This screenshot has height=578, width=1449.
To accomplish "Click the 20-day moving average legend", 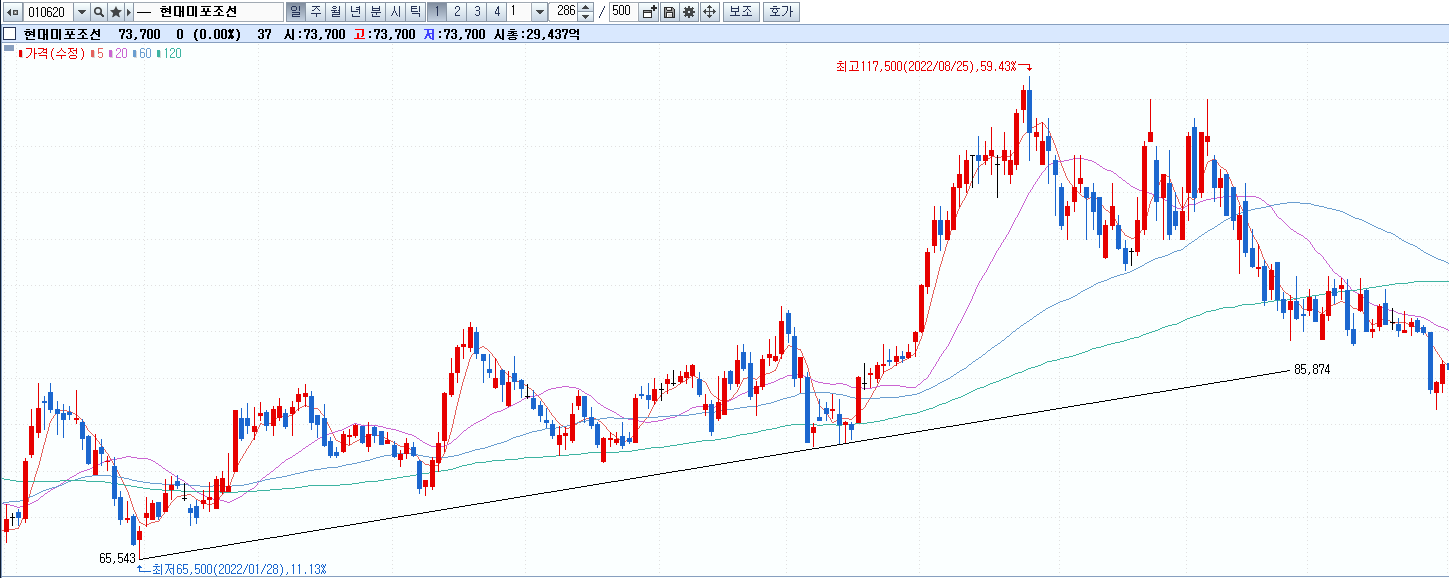I will 118,53.
